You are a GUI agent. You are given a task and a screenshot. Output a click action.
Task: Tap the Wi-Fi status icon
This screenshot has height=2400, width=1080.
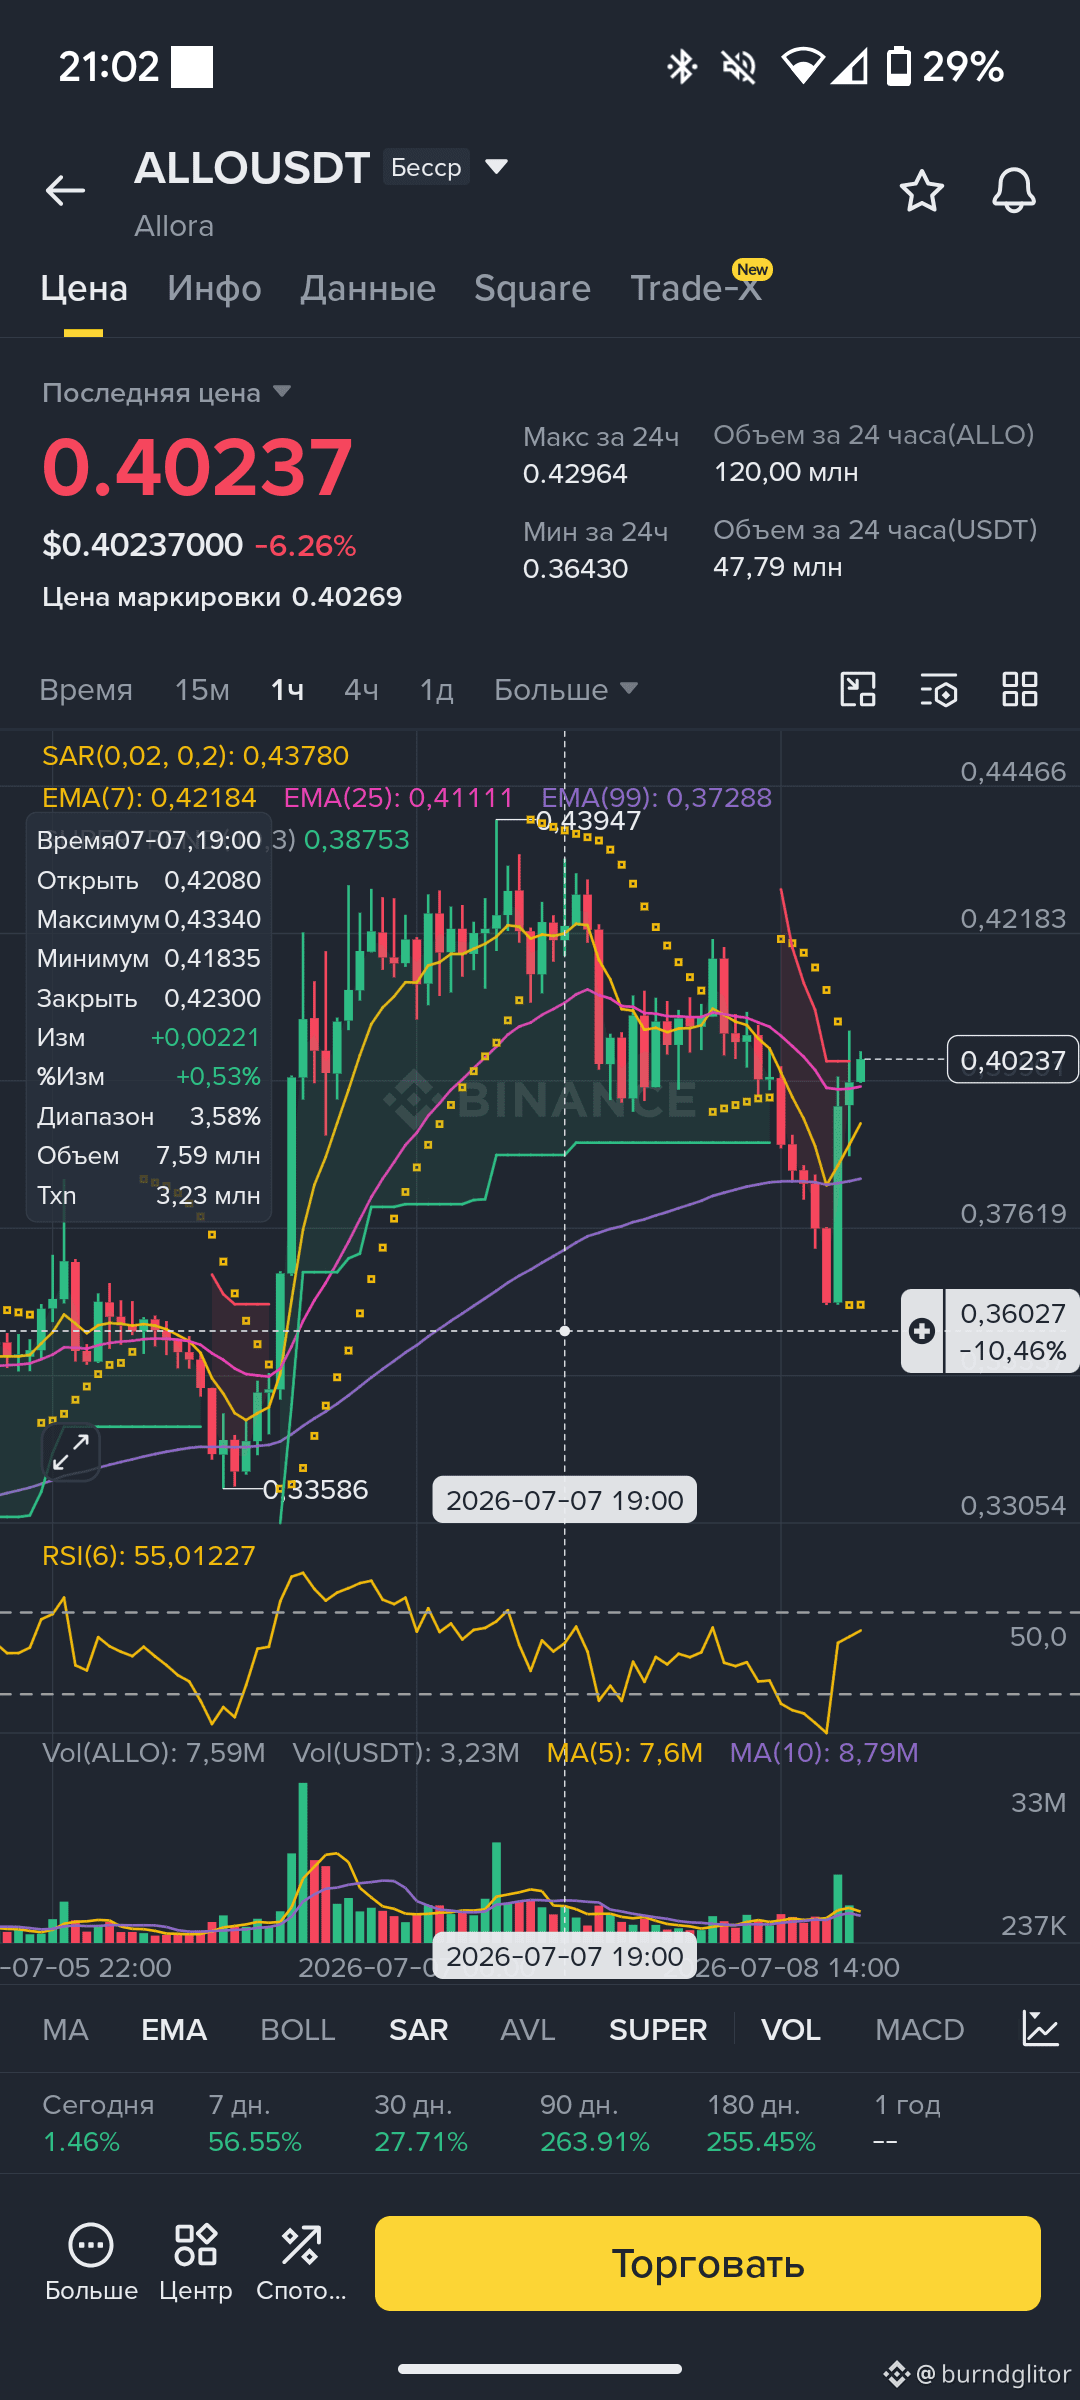(x=802, y=67)
